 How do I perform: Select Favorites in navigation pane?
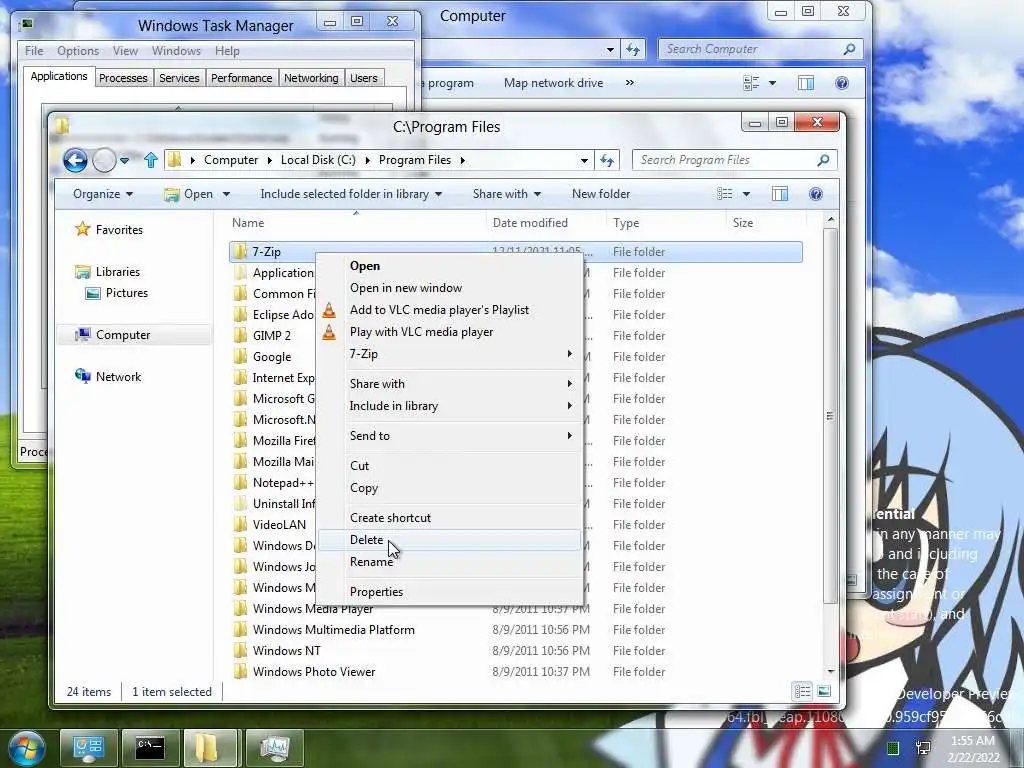click(119, 230)
